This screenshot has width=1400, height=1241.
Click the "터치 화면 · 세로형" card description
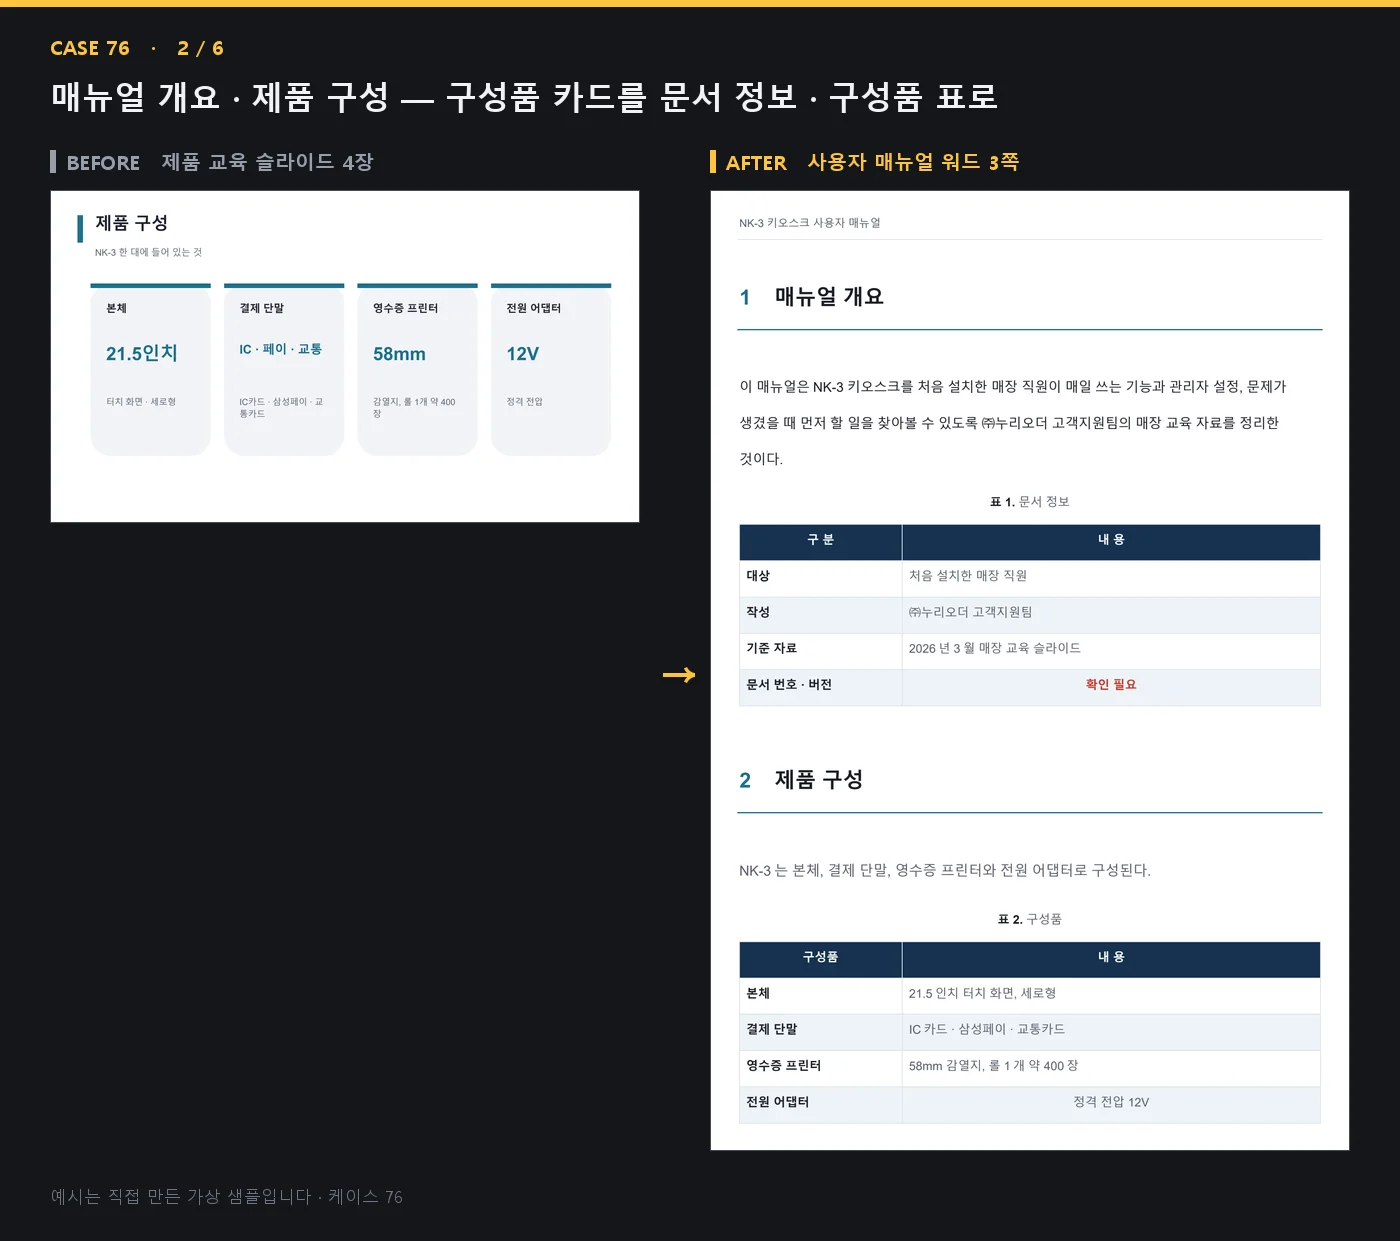point(141,402)
